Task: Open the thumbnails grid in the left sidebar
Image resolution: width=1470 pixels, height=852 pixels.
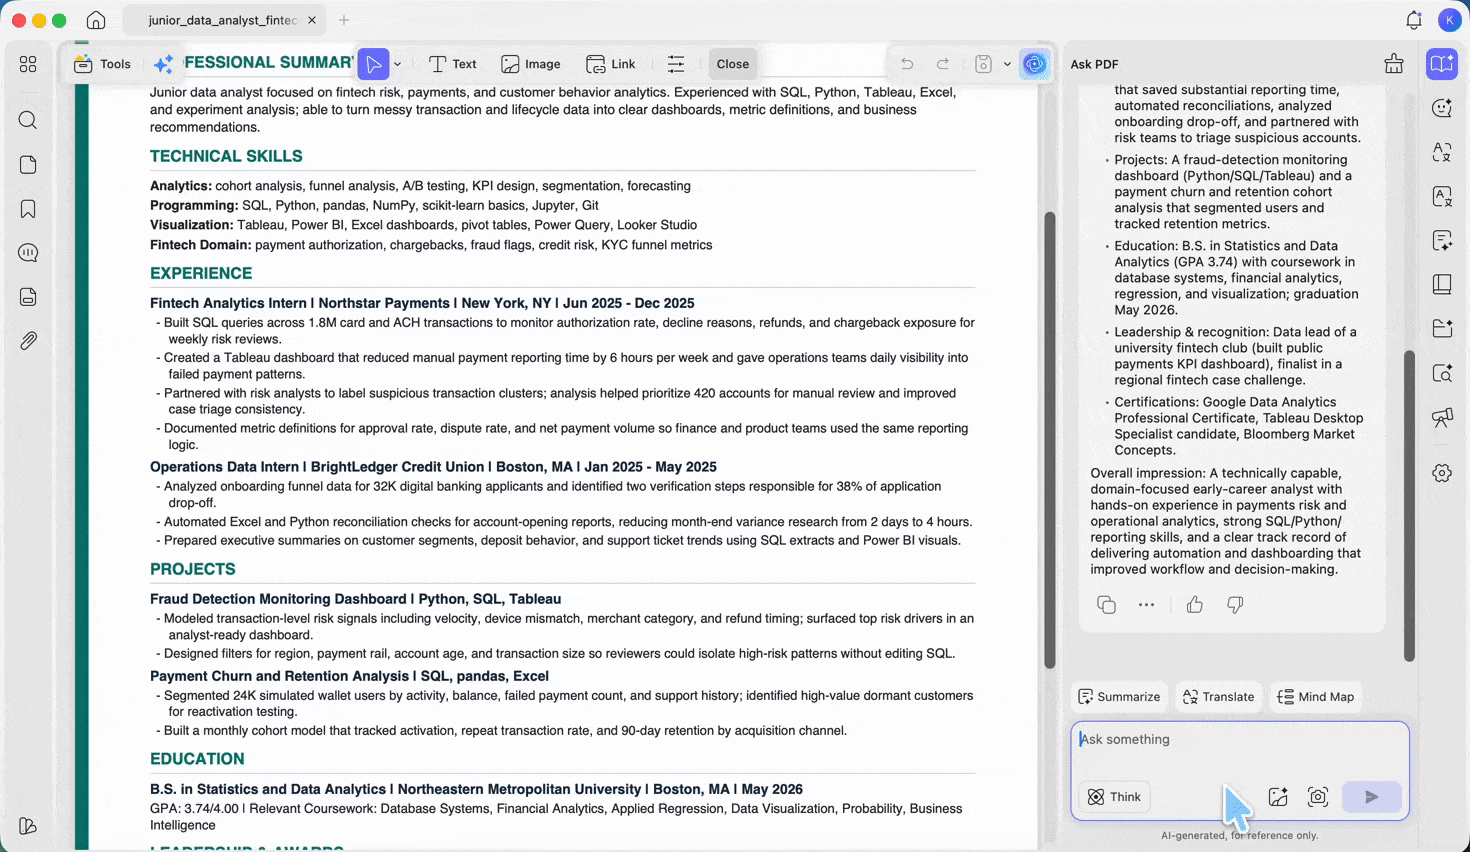Action: (x=28, y=64)
